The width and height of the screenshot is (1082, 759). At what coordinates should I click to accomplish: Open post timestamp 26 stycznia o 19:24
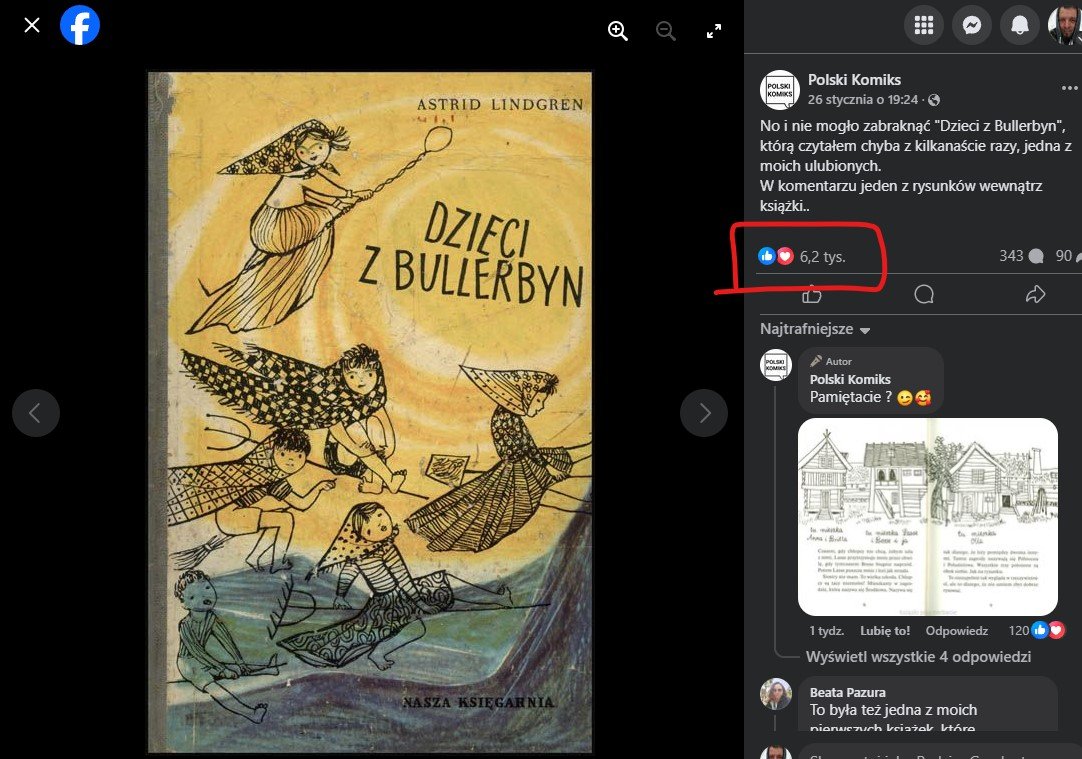[x=863, y=100]
